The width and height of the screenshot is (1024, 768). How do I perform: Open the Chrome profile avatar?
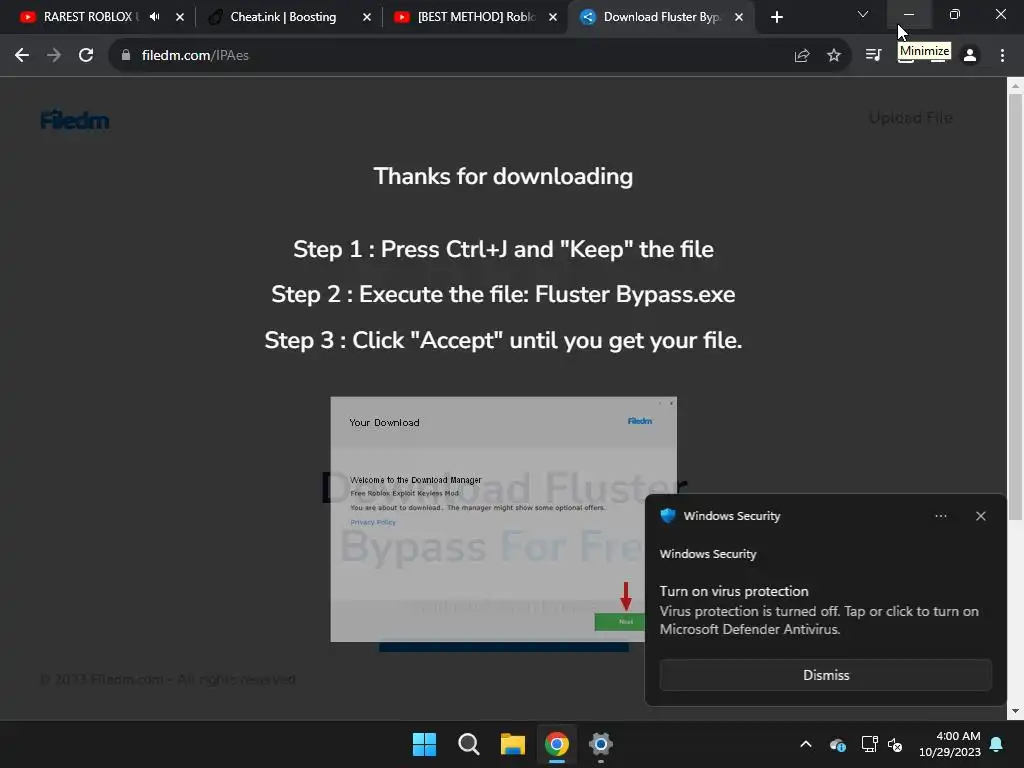(970, 56)
